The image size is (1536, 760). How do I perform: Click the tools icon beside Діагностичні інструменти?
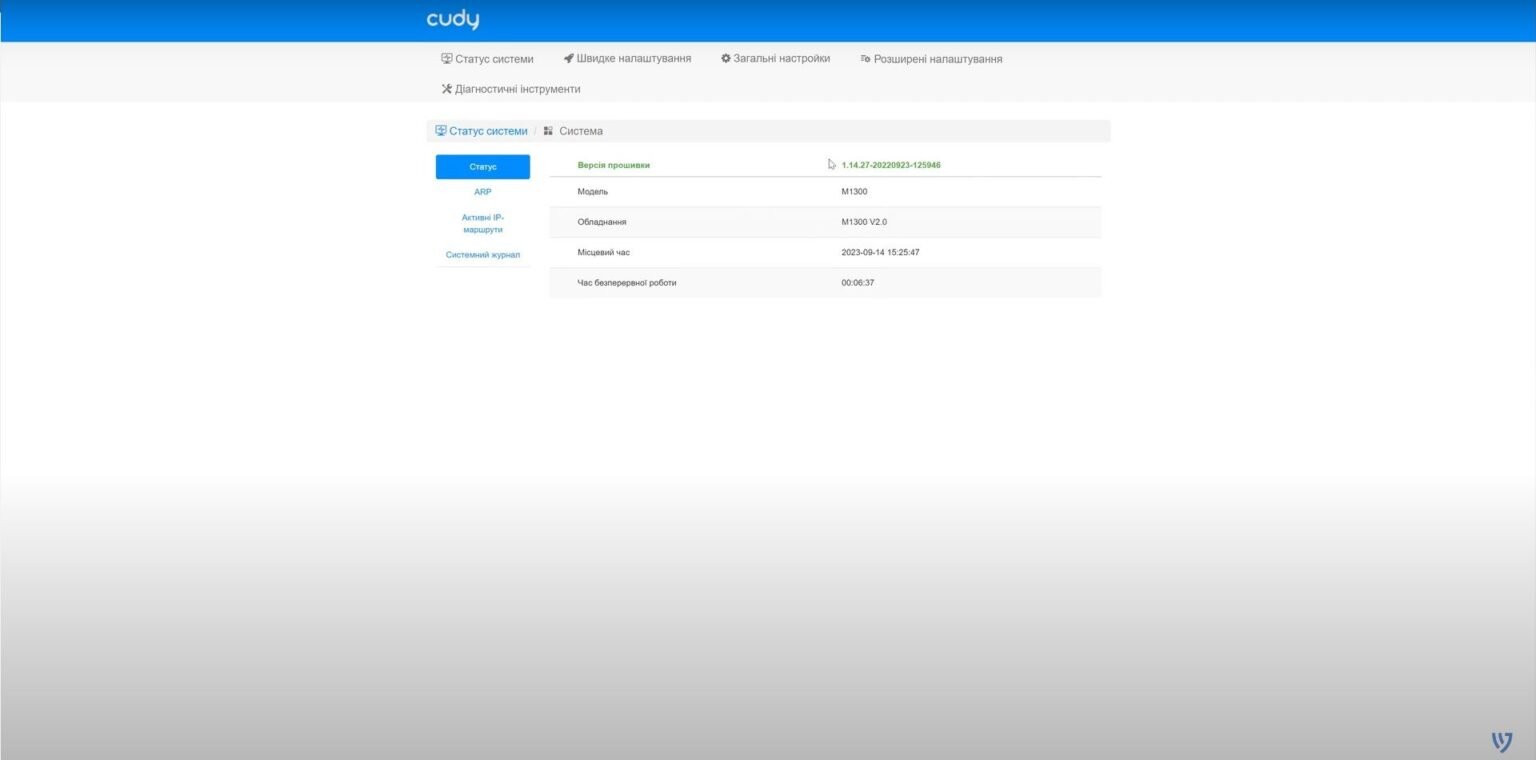pyautogui.click(x=447, y=89)
